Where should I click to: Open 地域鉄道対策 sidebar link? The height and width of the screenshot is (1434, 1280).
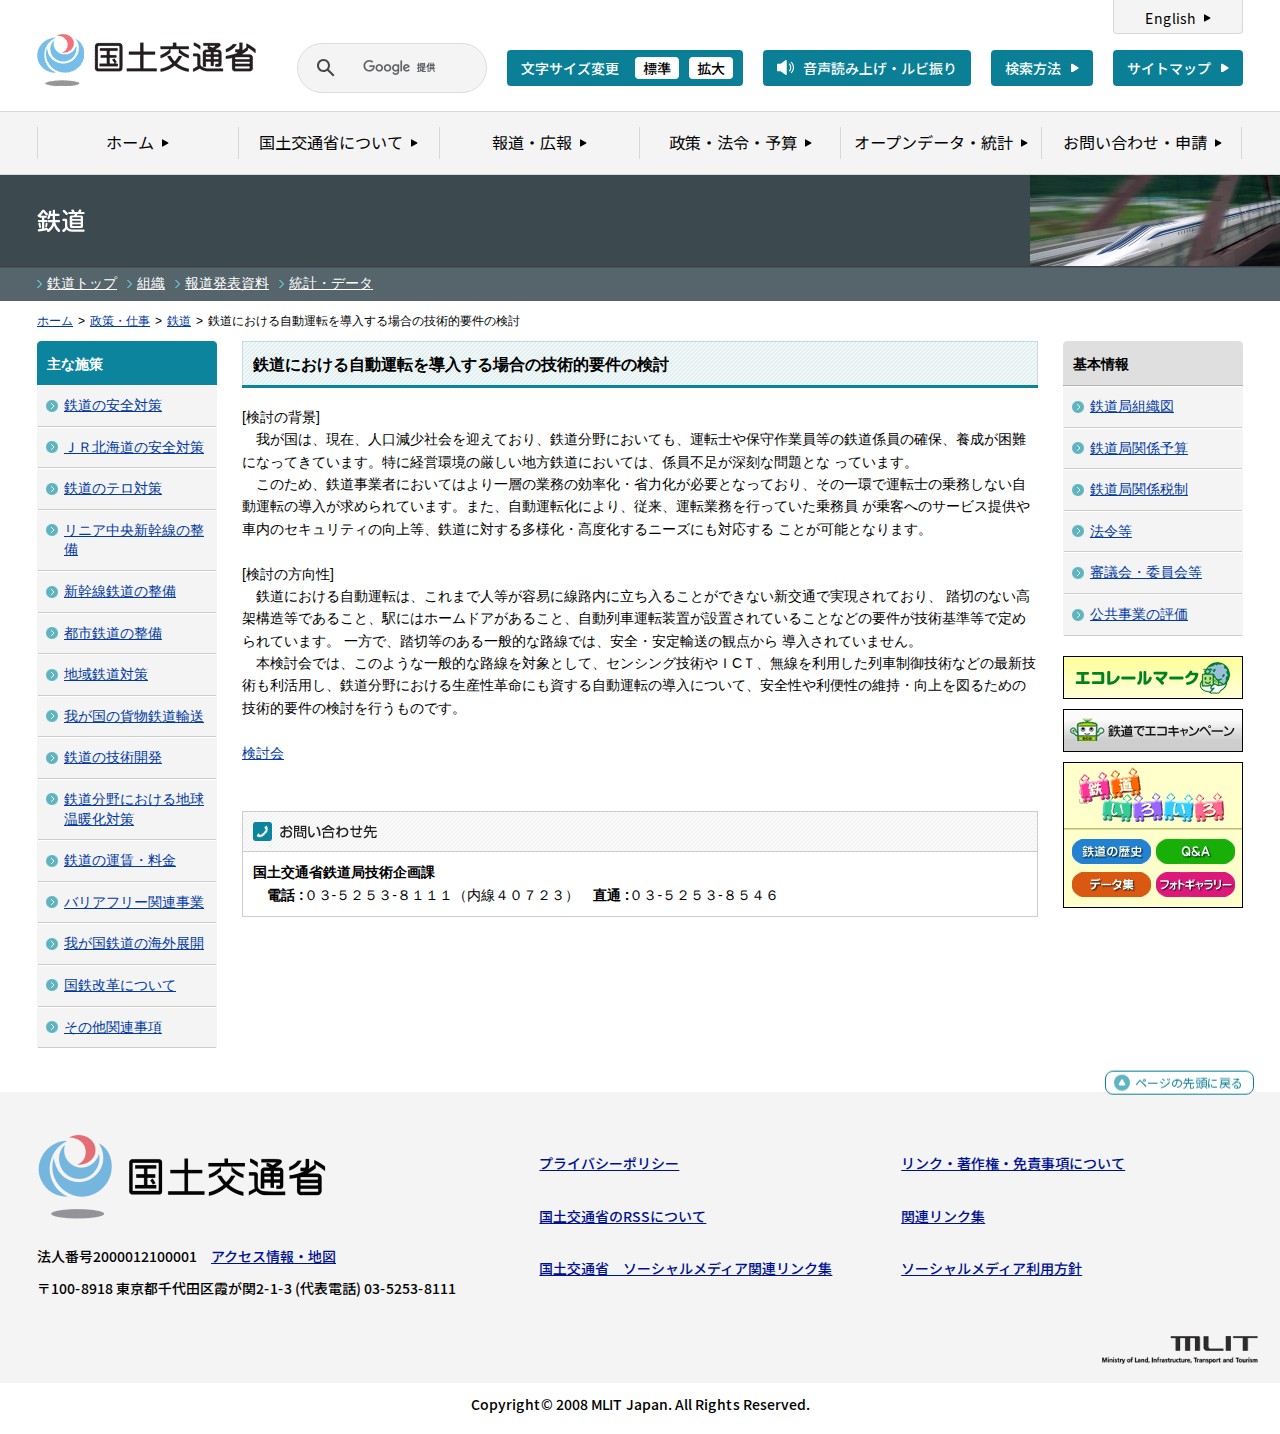click(x=106, y=675)
